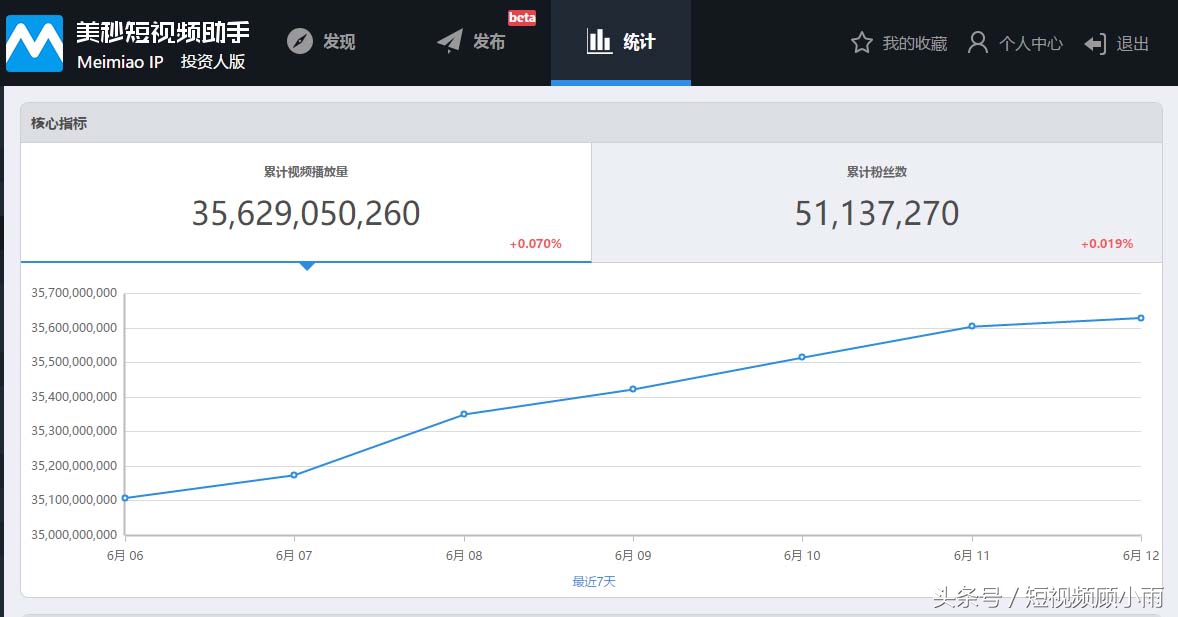The width and height of the screenshot is (1178, 617).
Task: Select the 累计视频播放量 metric panel
Action: tap(306, 202)
